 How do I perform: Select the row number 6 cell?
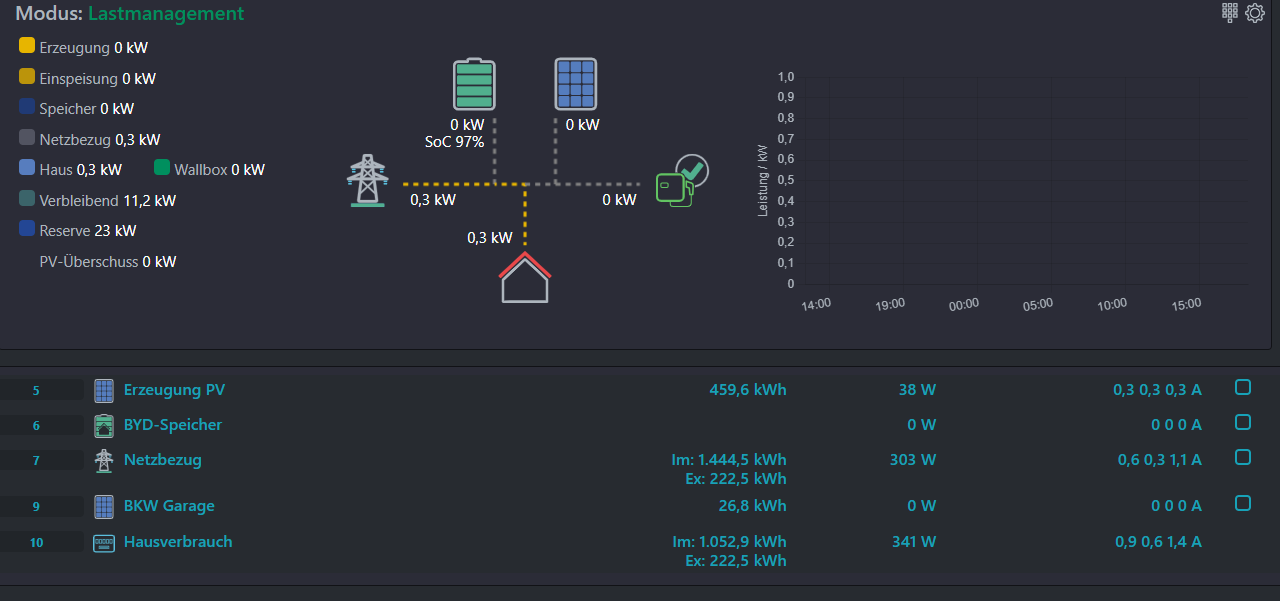coord(42,426)
